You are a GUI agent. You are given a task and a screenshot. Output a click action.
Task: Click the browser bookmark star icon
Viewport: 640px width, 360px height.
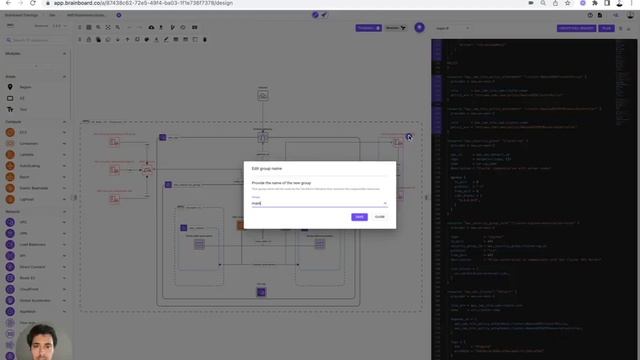pos(567,3)
